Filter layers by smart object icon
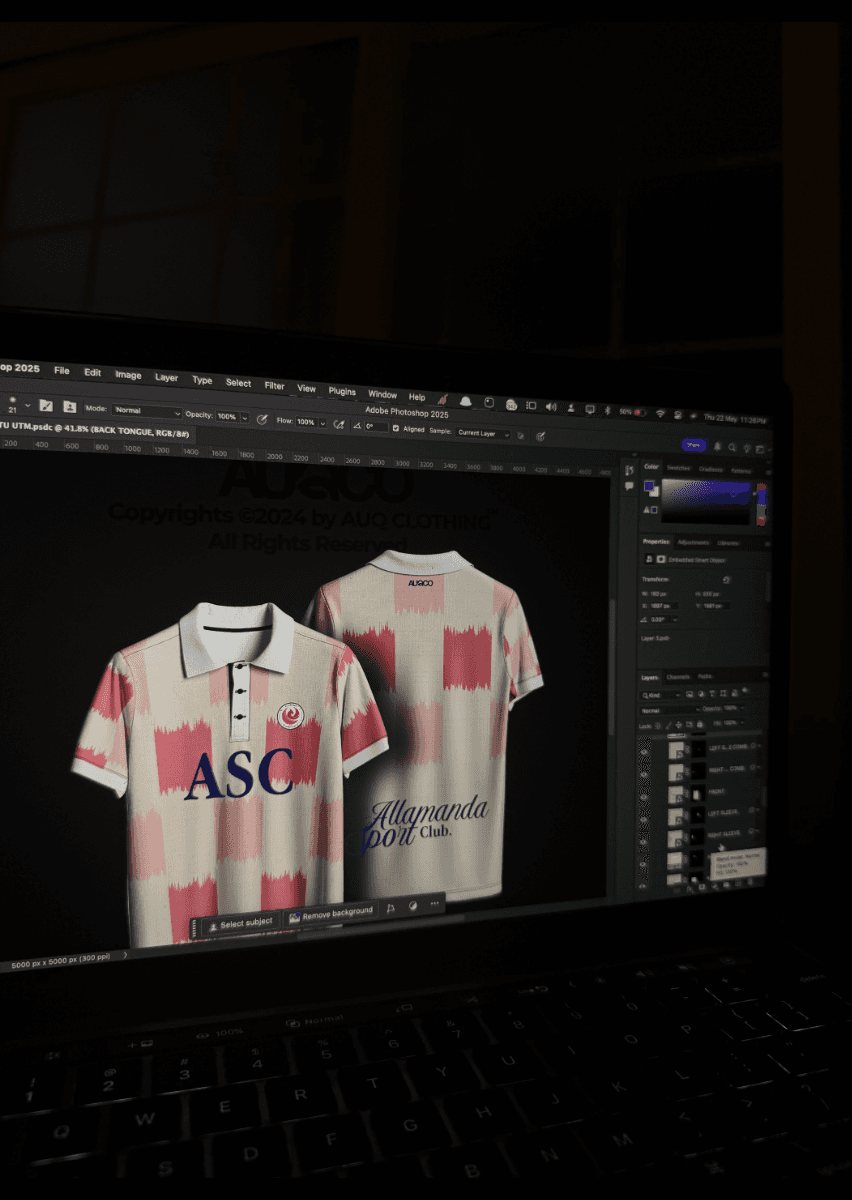The image size is (852, 1200). 734,694
